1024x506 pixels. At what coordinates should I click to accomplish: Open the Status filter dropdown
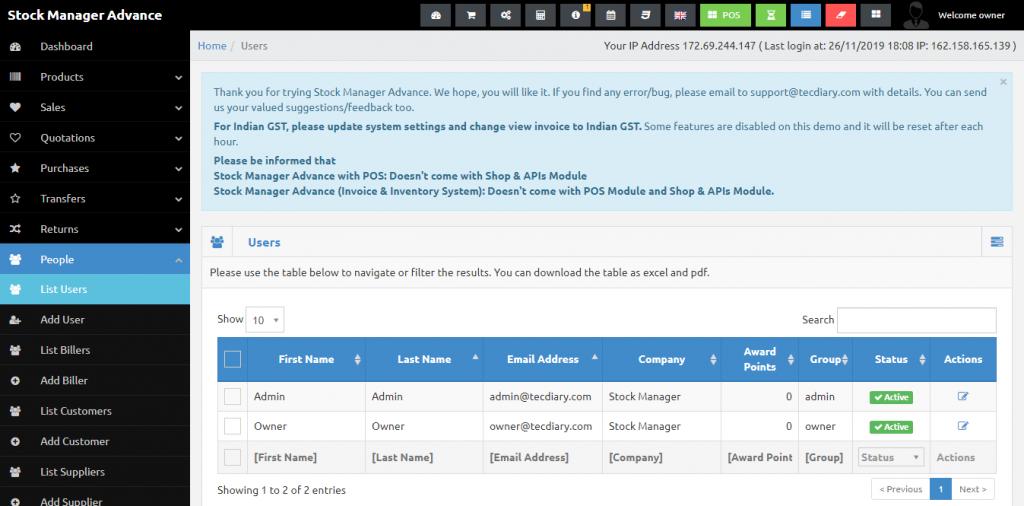coord(891,458)
